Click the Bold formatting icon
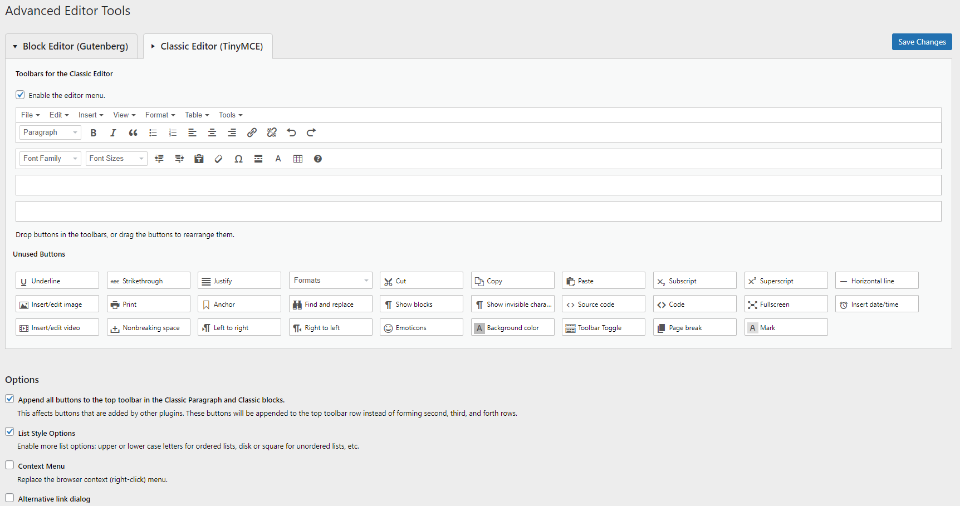Image resolution: width=960 pixels, height=506 pixels. (93, 133)
